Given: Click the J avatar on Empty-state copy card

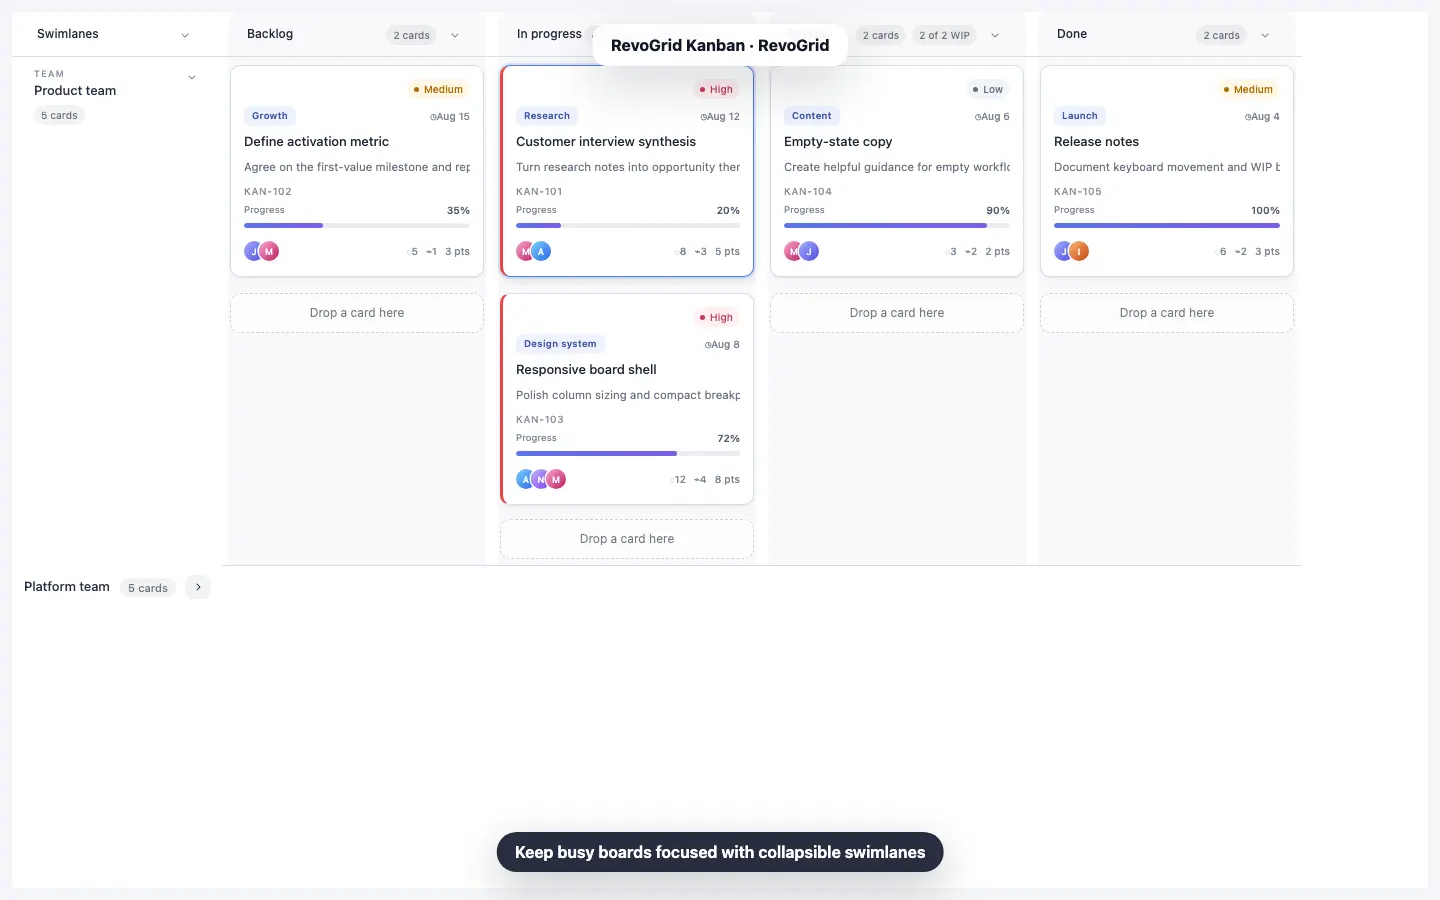Looking at the screenshot, I should click(809, 252).
